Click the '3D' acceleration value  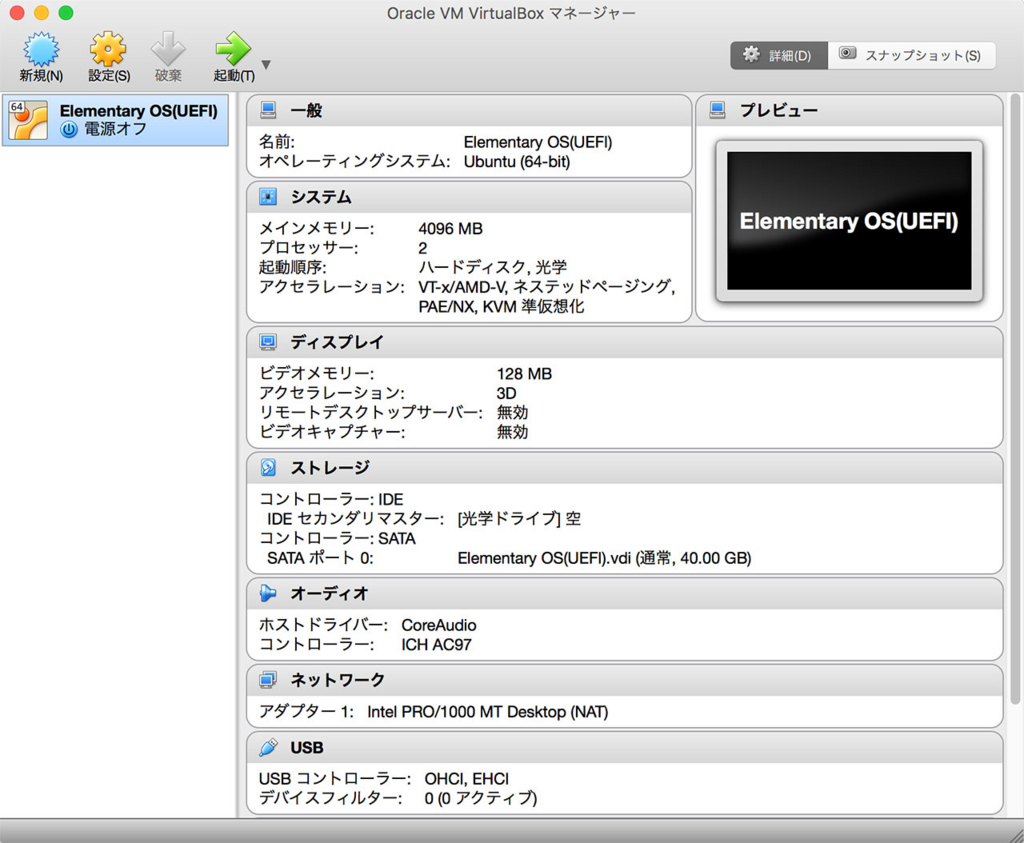pos(506,394)
